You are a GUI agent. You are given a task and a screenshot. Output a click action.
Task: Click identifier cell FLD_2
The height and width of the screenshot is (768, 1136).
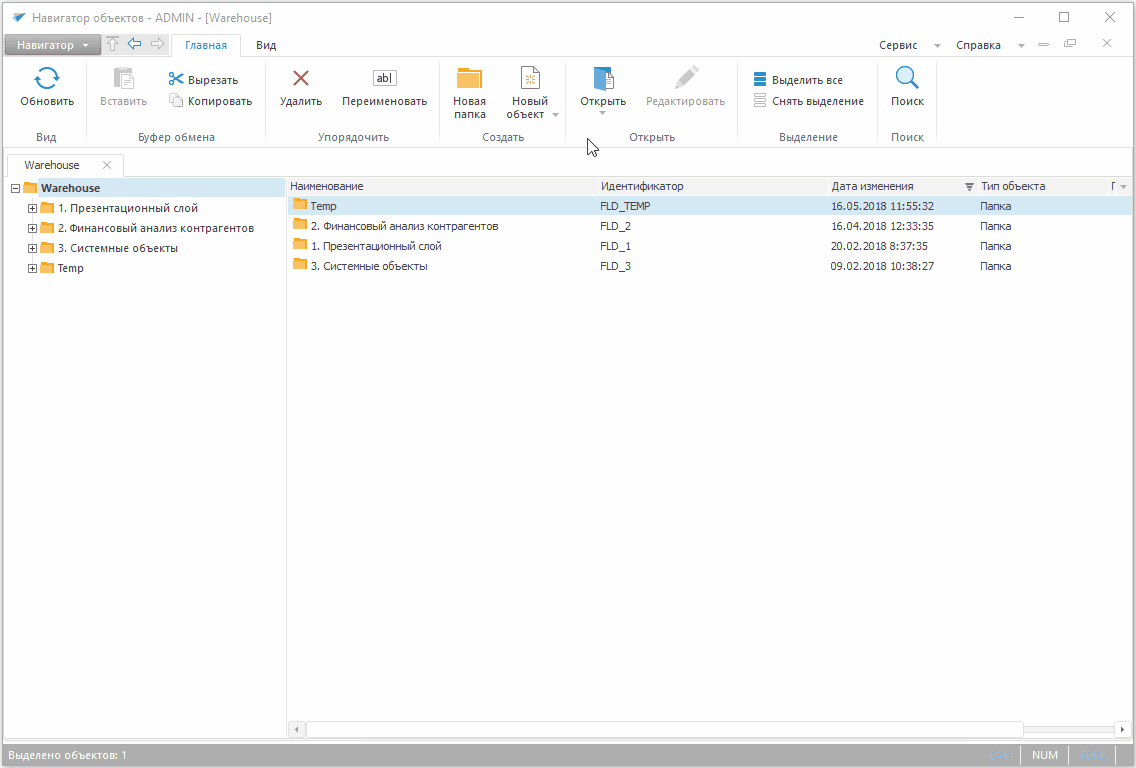(x=615, y=226)
